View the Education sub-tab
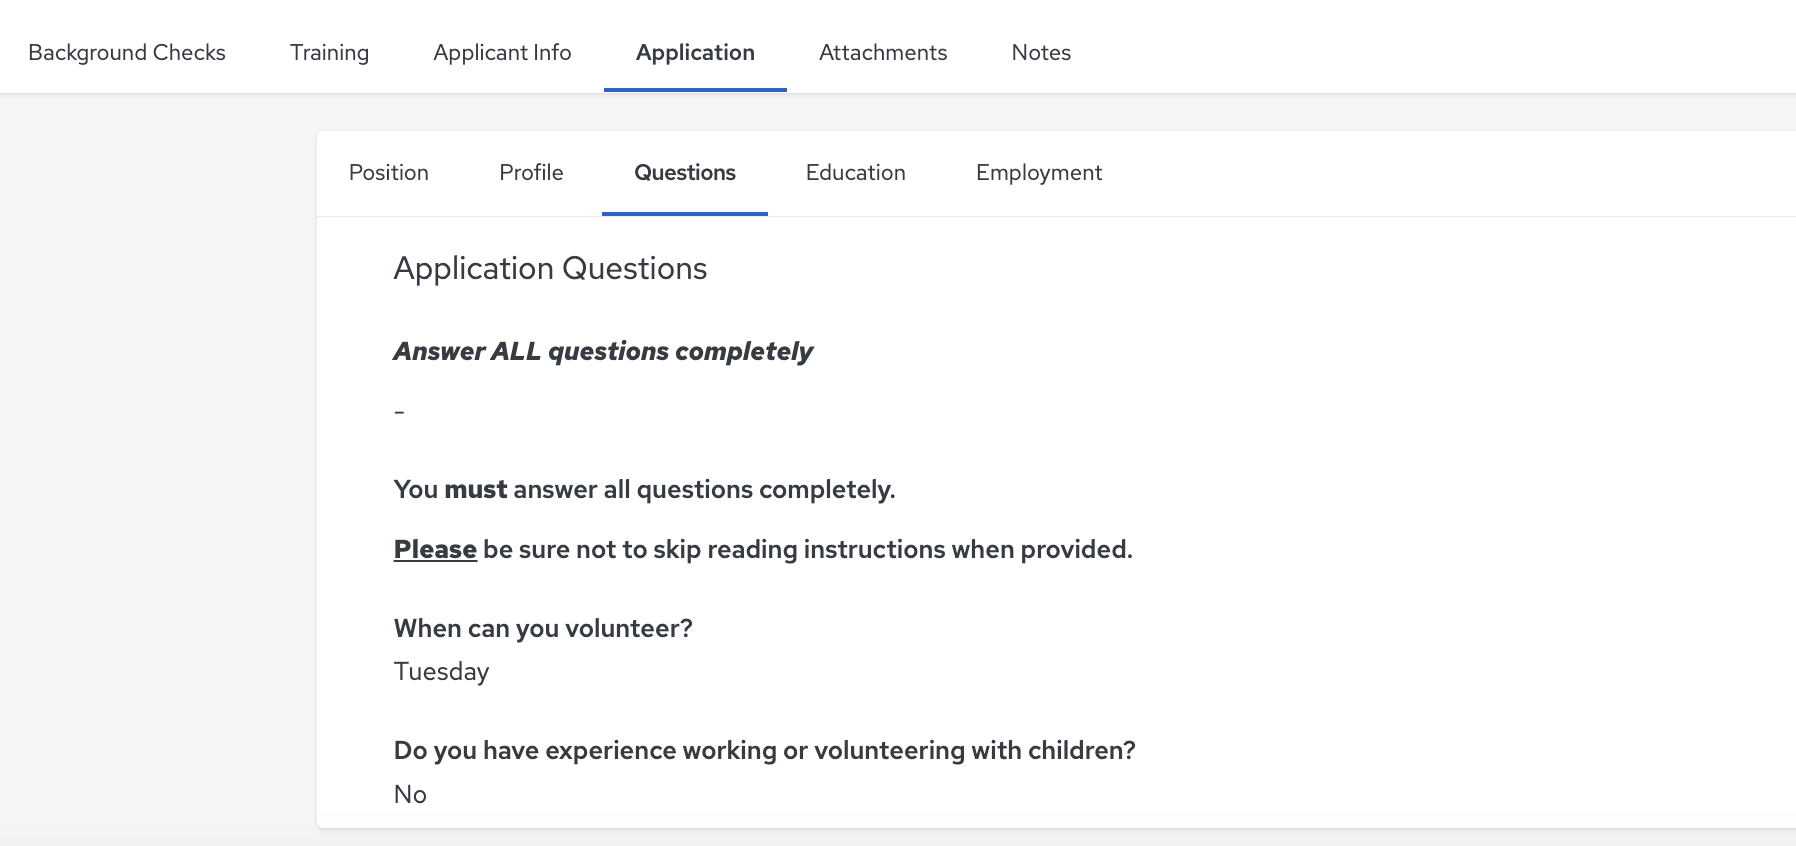Image resolution: width=1796 pixels, height=846 pixels. tap(856, 173)
